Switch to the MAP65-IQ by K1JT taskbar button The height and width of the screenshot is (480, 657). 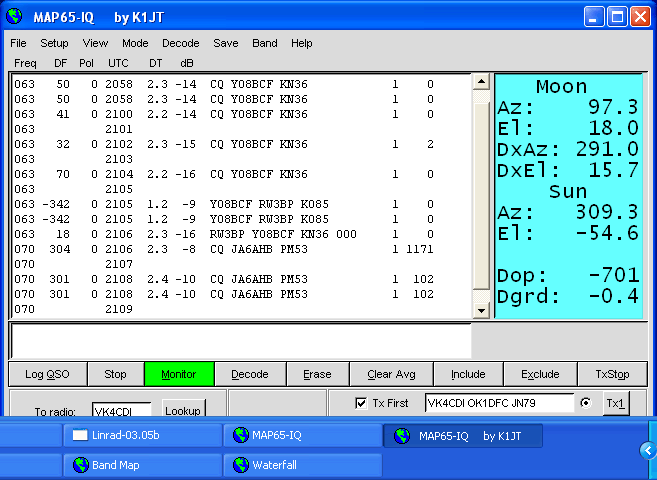[x=463, y=436]
